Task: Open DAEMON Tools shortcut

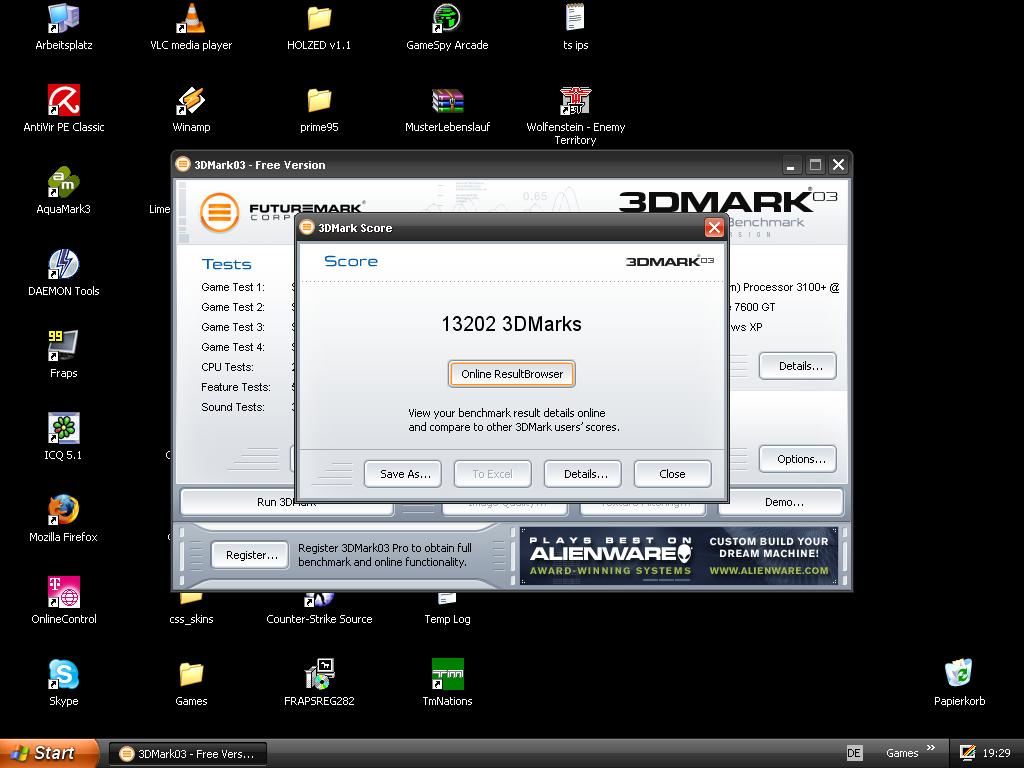Action: point(63,273)
